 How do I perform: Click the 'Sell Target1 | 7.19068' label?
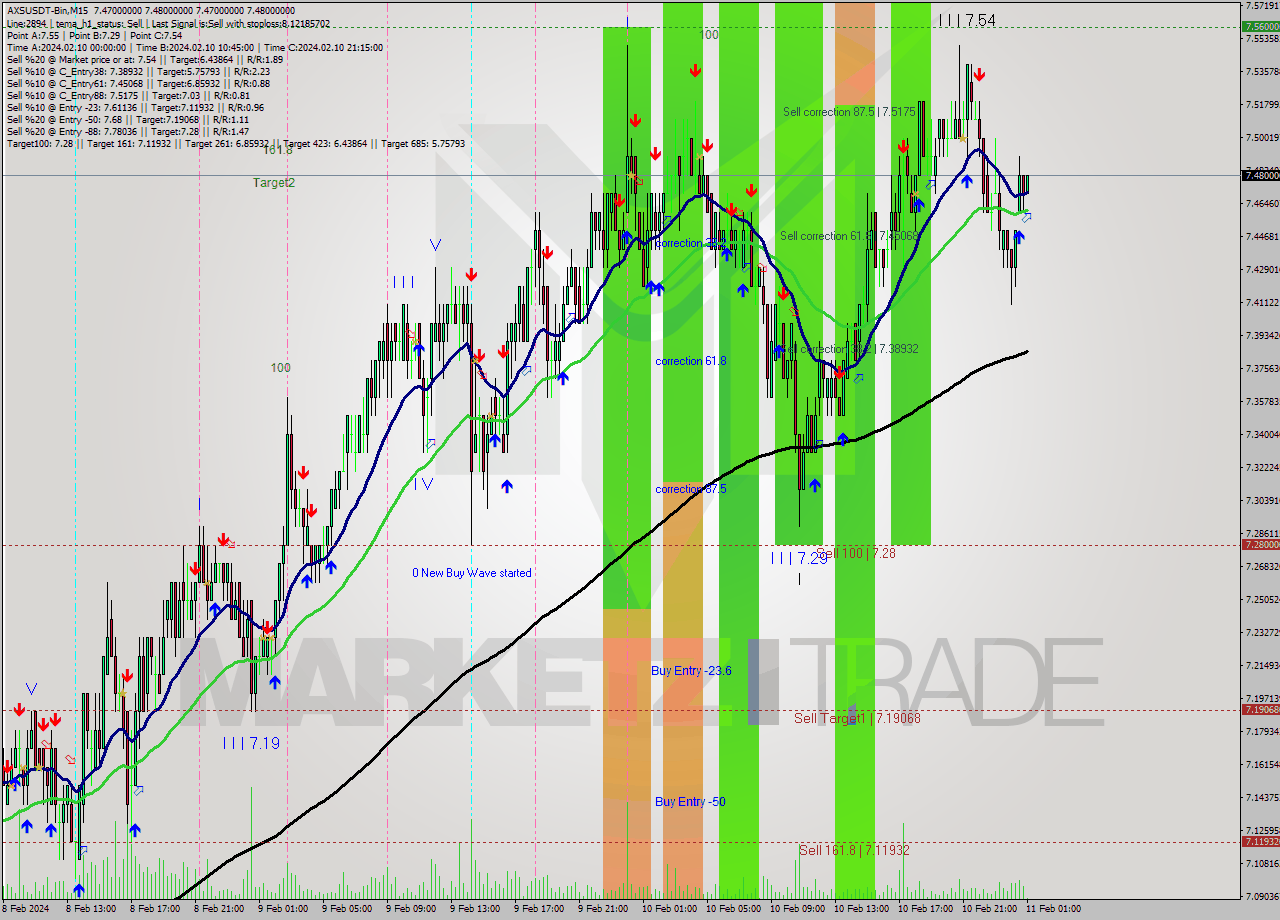pyautogui.click(x=857, y=718)
